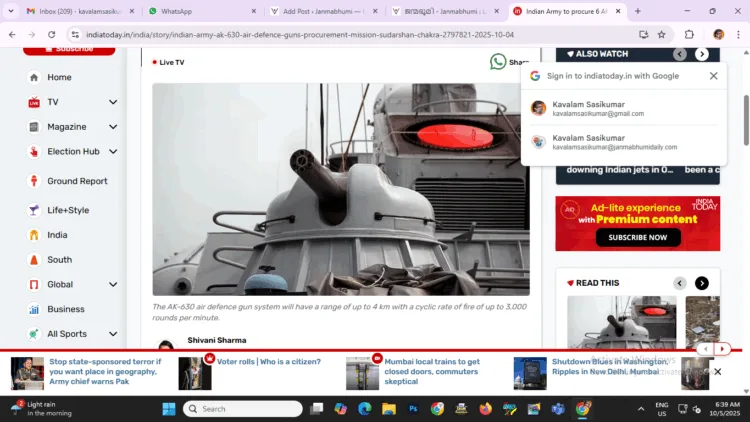Click the Windows Start button
Viewport: 750px width, 422px height.
168,408
